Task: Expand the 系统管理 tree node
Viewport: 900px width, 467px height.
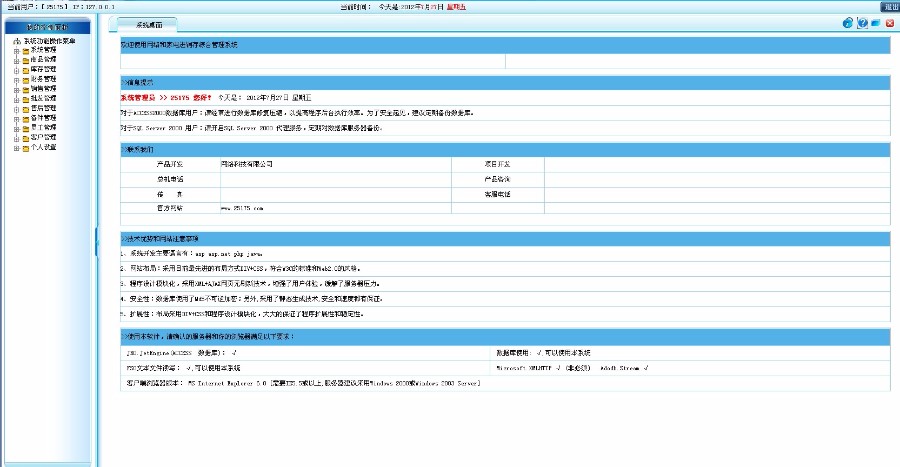Action: (17, 51)
